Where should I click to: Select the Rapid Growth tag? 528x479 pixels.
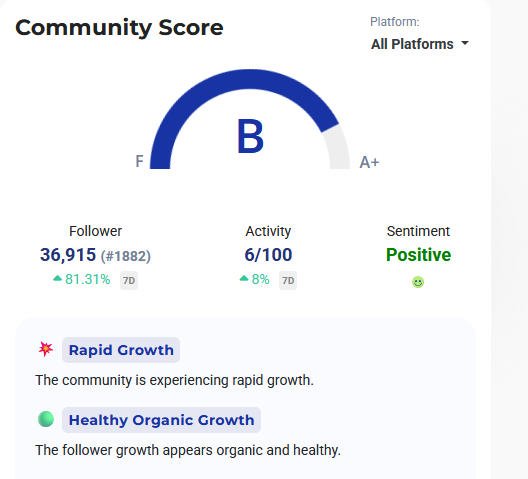pyautogui.click(x=121, y=350)
